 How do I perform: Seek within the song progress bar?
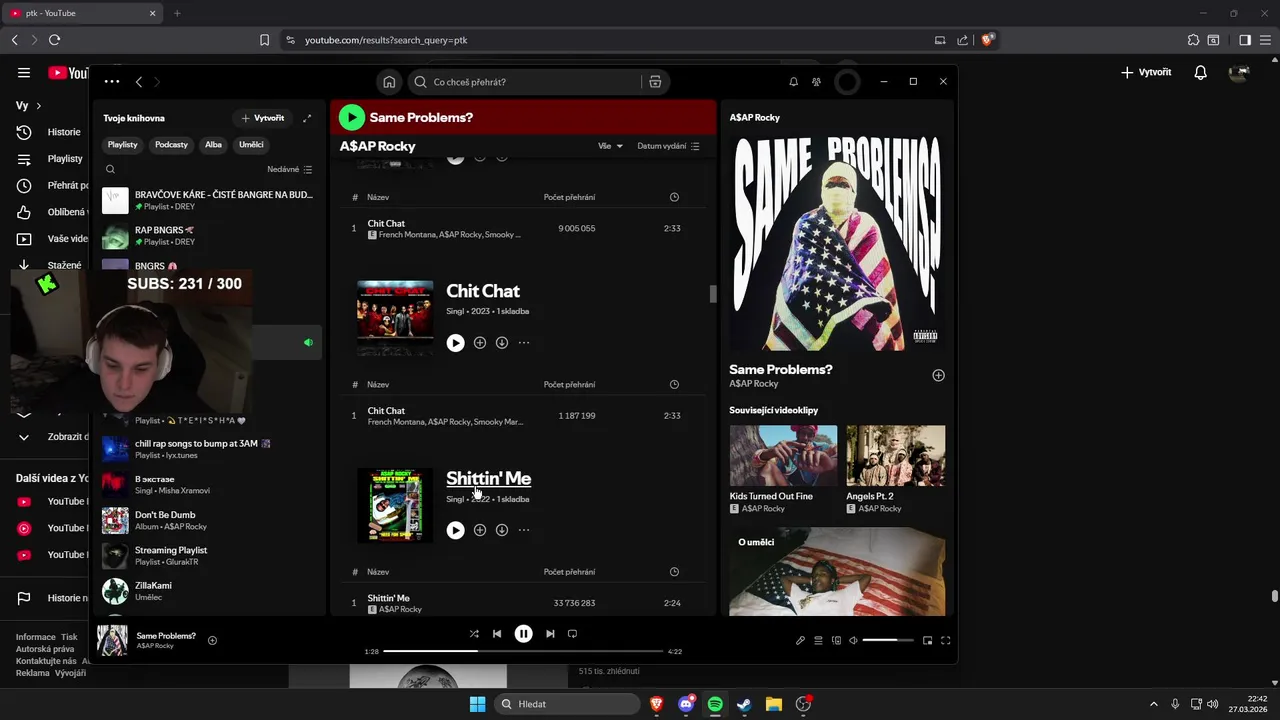523,651
